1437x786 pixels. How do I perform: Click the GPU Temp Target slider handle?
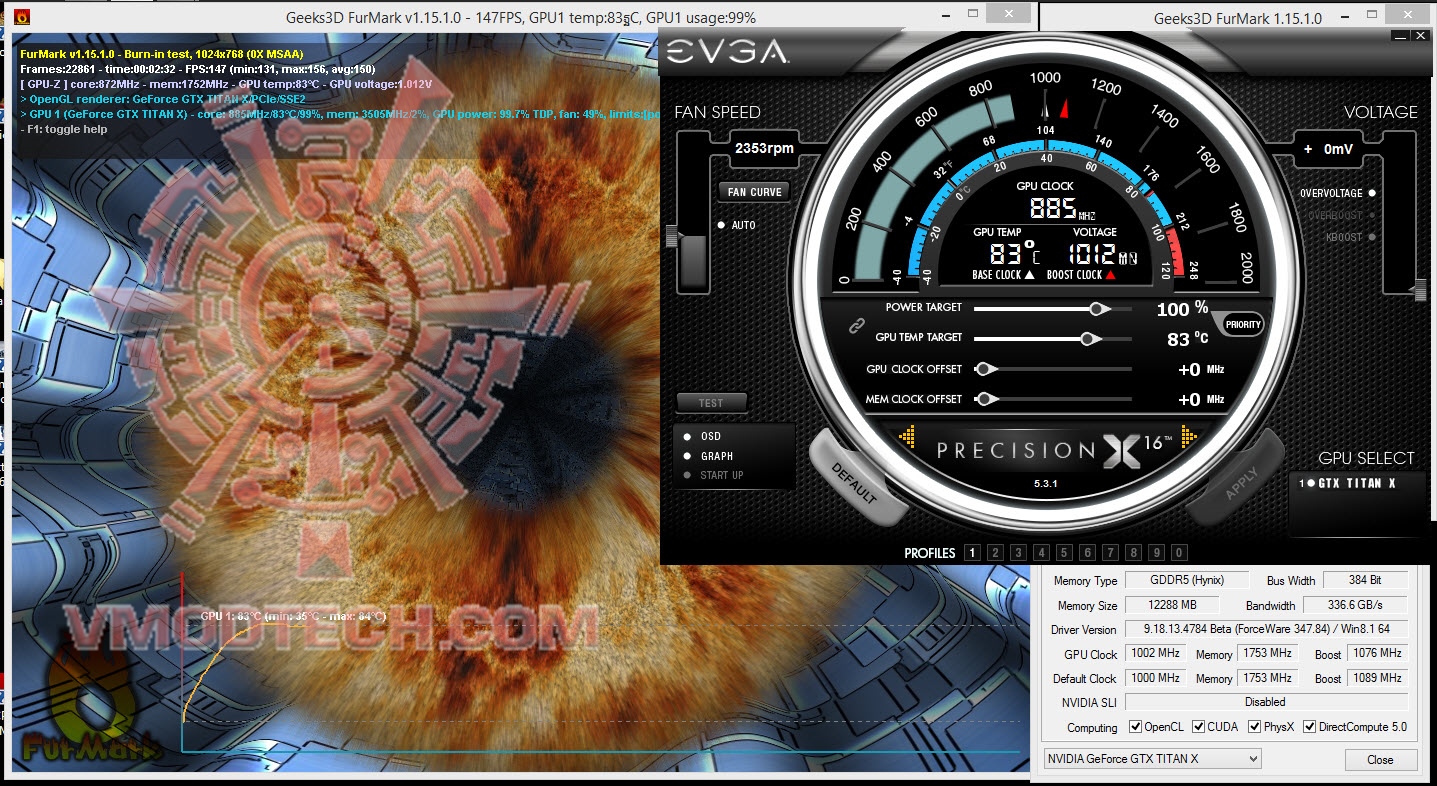(1089, 339)
